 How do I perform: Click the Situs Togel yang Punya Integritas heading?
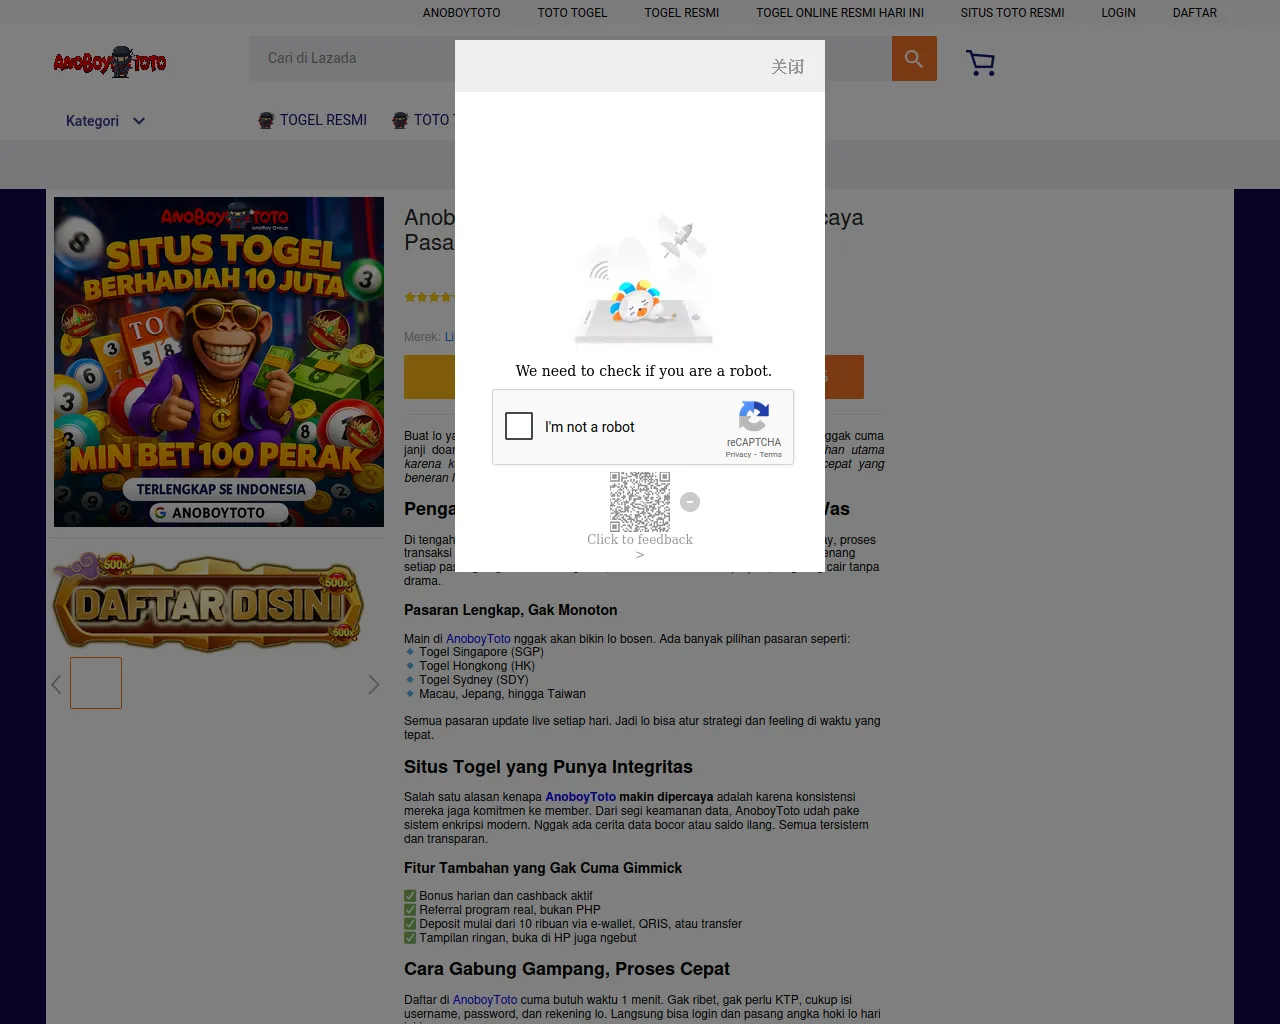tap(548, 767)
